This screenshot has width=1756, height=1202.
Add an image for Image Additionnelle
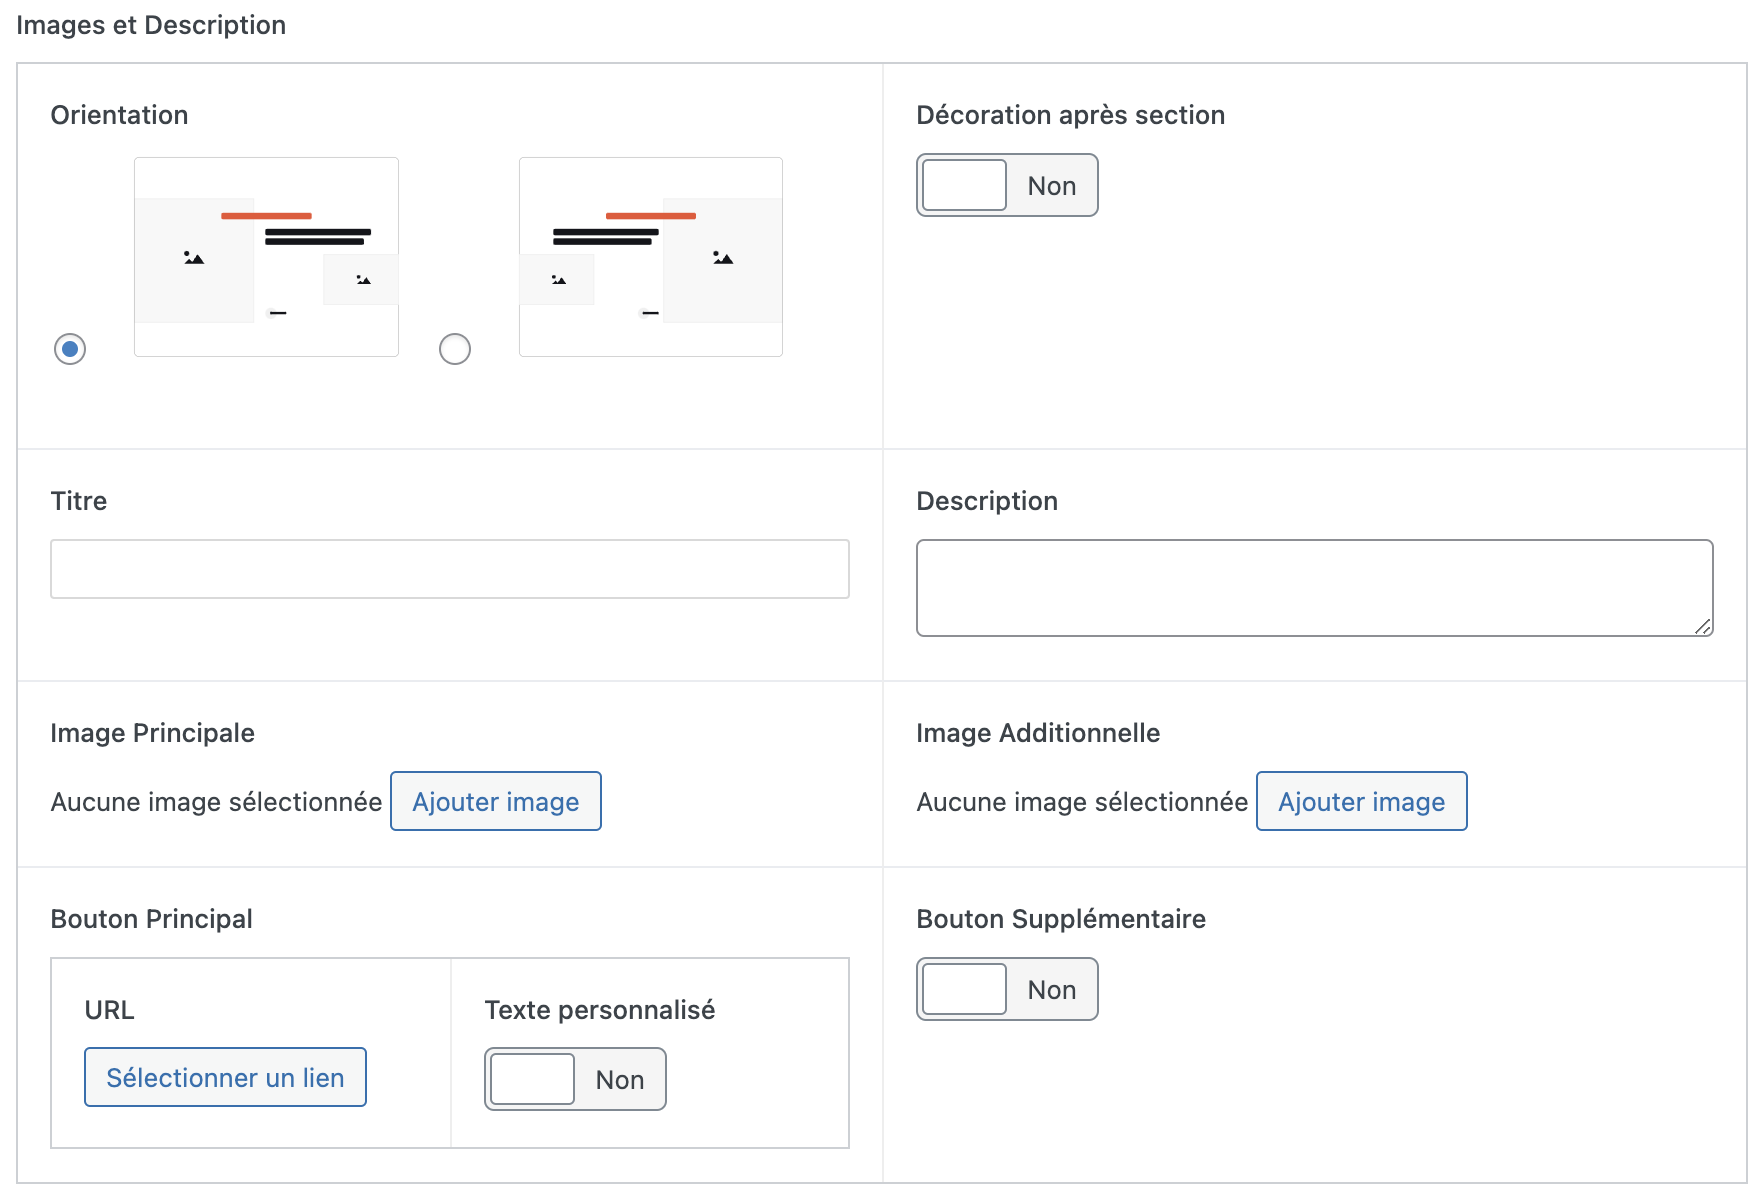[x=1361, y=802]
